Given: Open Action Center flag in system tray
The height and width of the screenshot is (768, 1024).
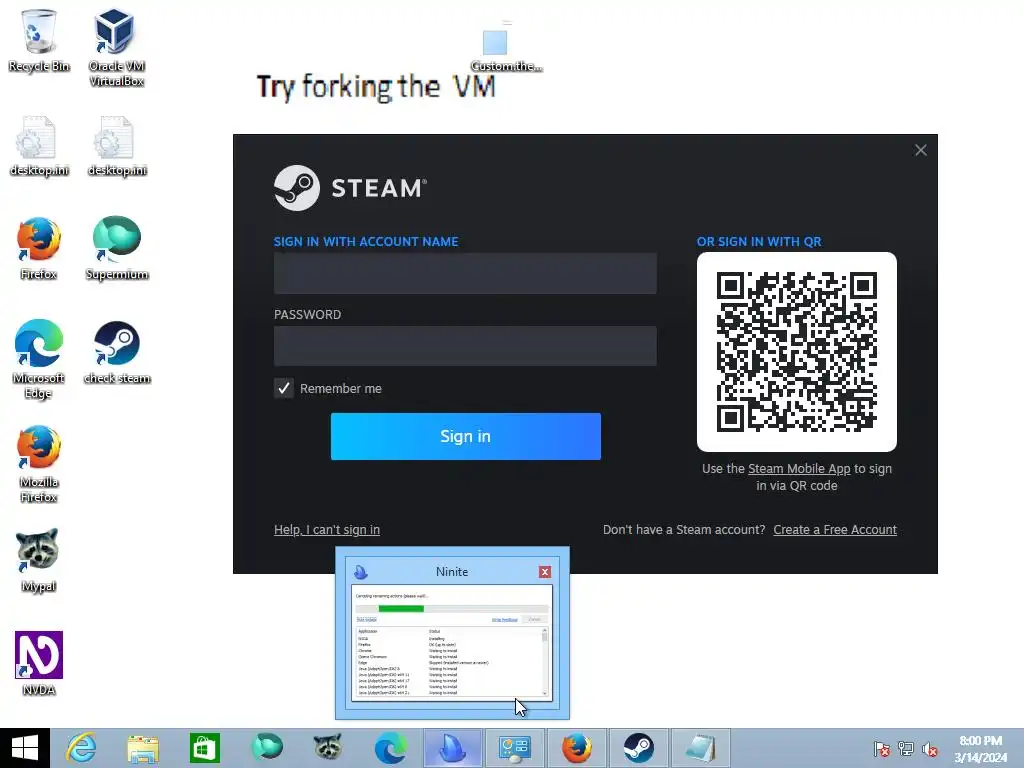Looking at the screenshot, I should [x=881, y=749].
